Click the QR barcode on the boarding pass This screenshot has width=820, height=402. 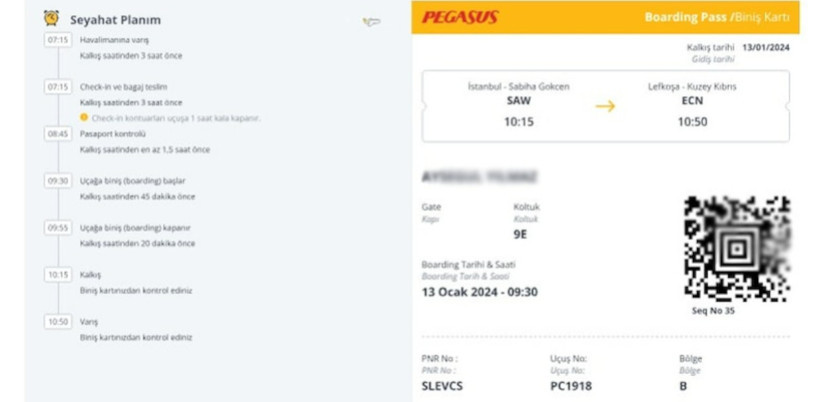[x=737, y=249]
